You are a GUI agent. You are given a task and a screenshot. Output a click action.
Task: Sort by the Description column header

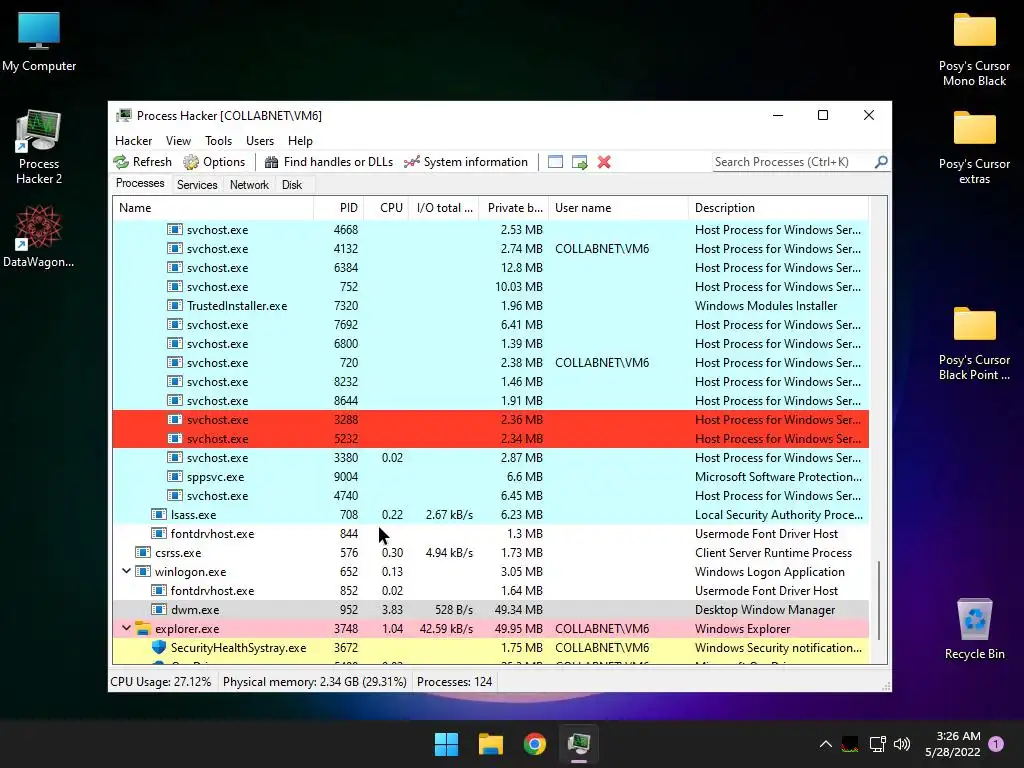tap(778, 208)
